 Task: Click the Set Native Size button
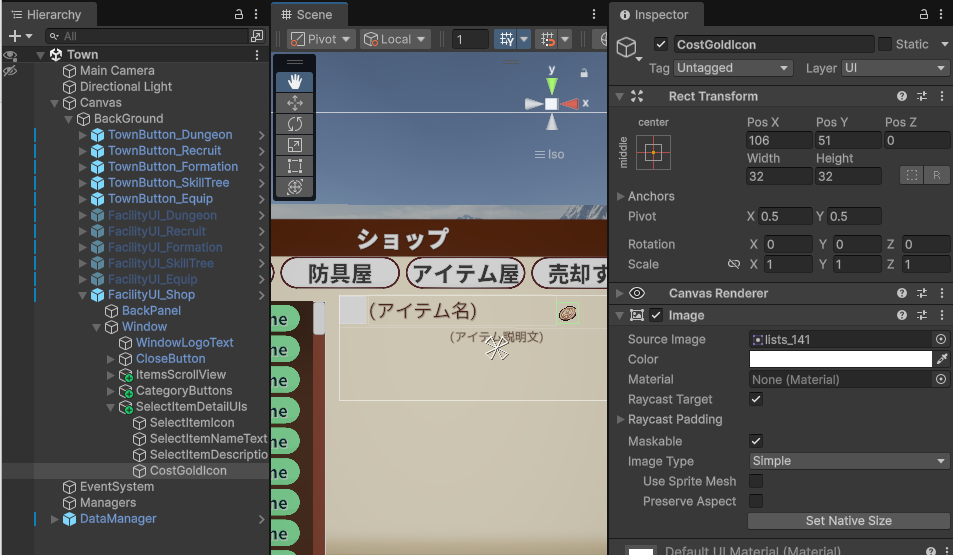pyautogui.click(x=848, y=521)
